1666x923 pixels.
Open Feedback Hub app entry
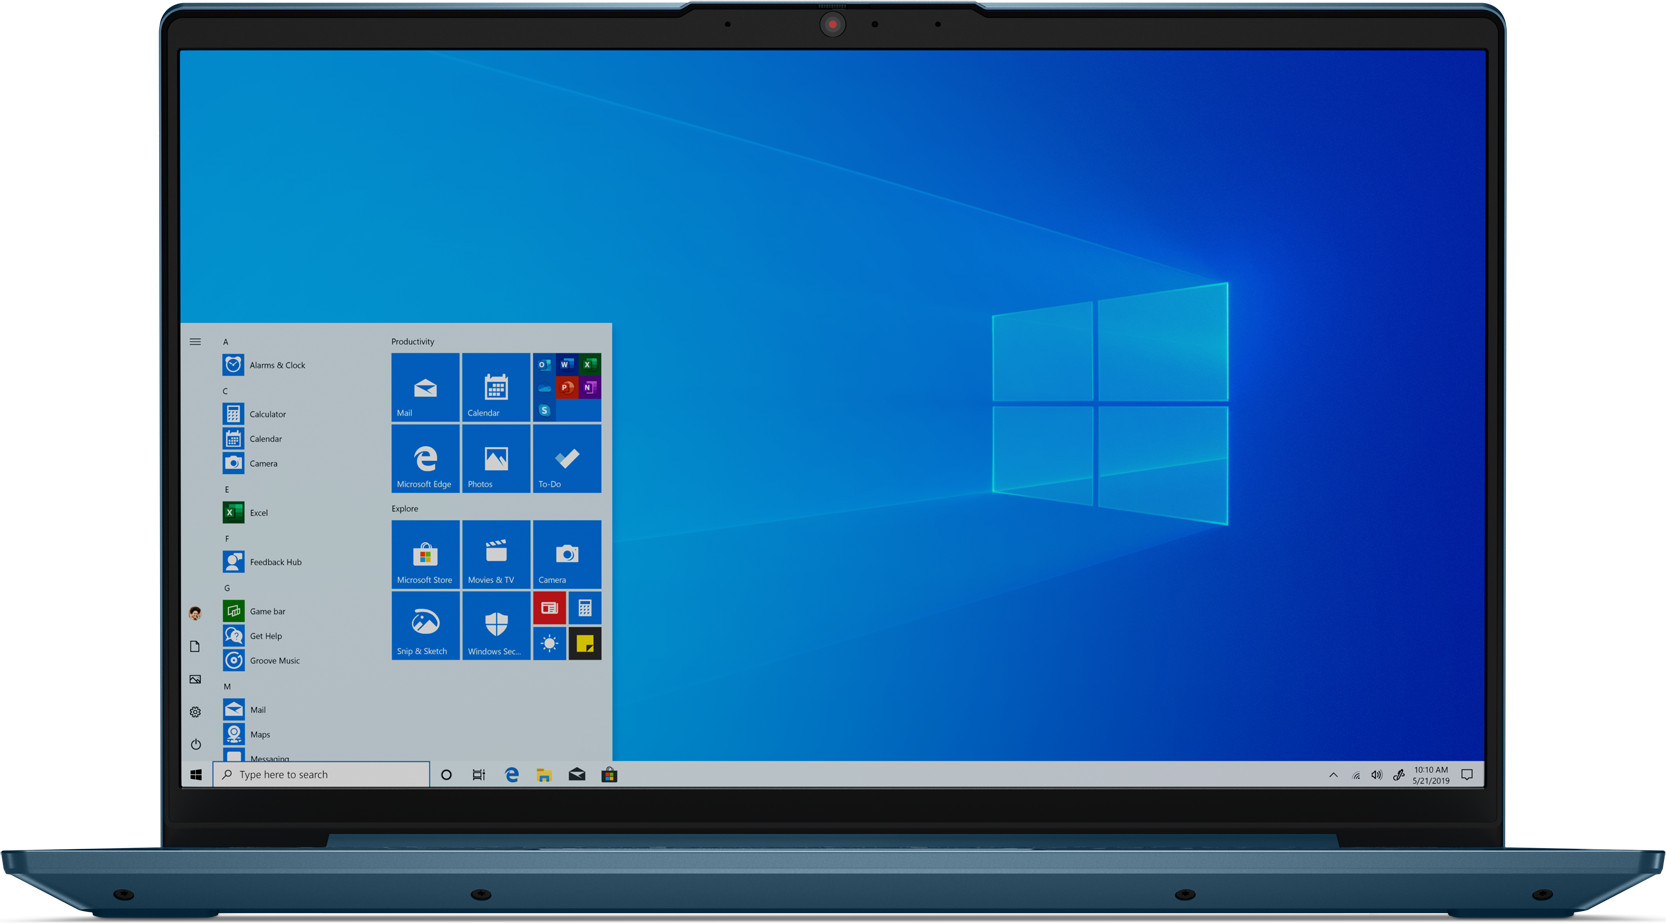coord(263,562)
